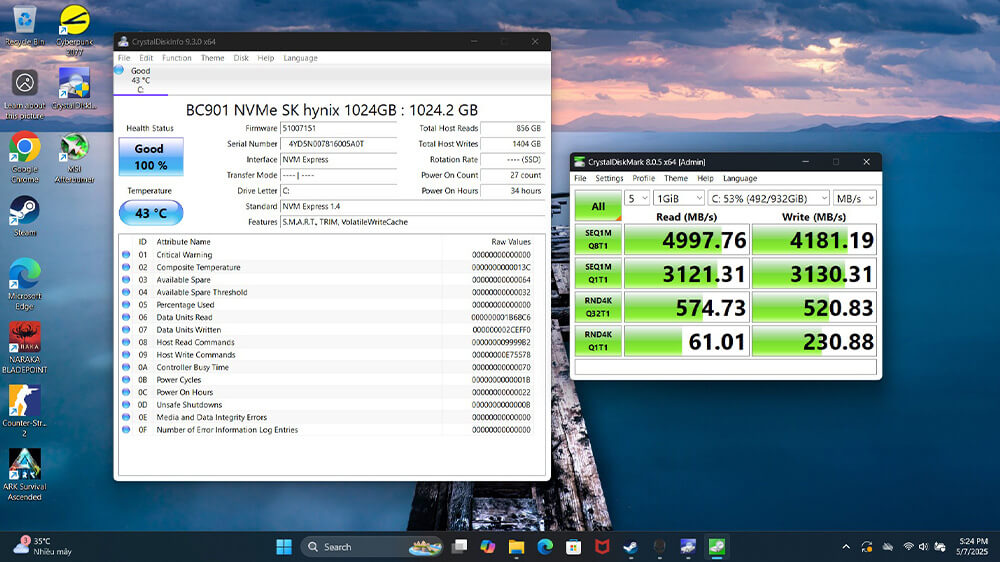Launch Steam from the desktop icon
The image size is (1000, 562).
[x=25, y=217]
